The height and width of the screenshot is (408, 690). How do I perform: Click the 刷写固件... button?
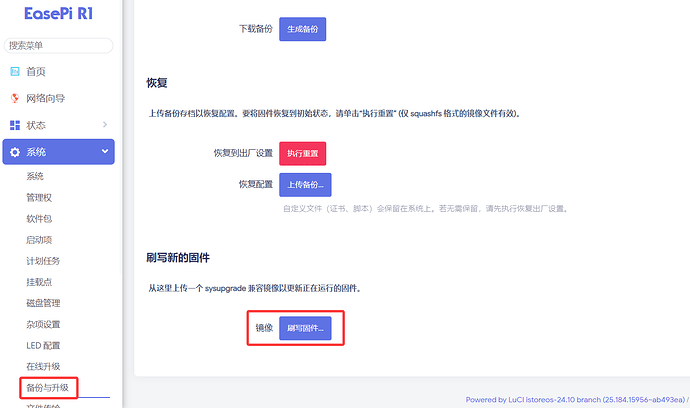click(305, 327)
